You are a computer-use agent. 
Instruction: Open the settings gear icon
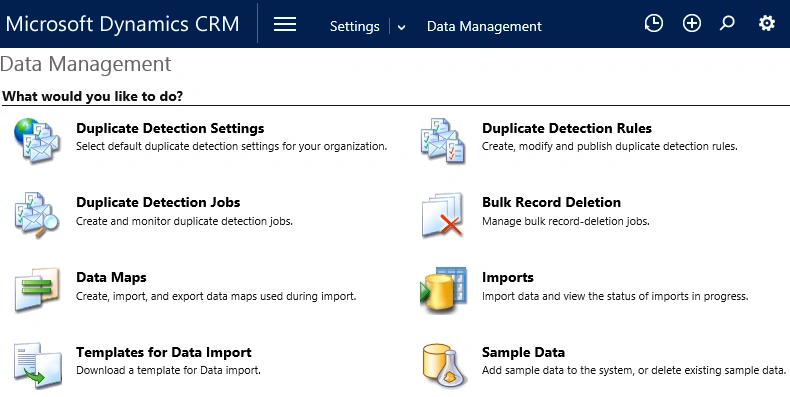pos(766,23)
